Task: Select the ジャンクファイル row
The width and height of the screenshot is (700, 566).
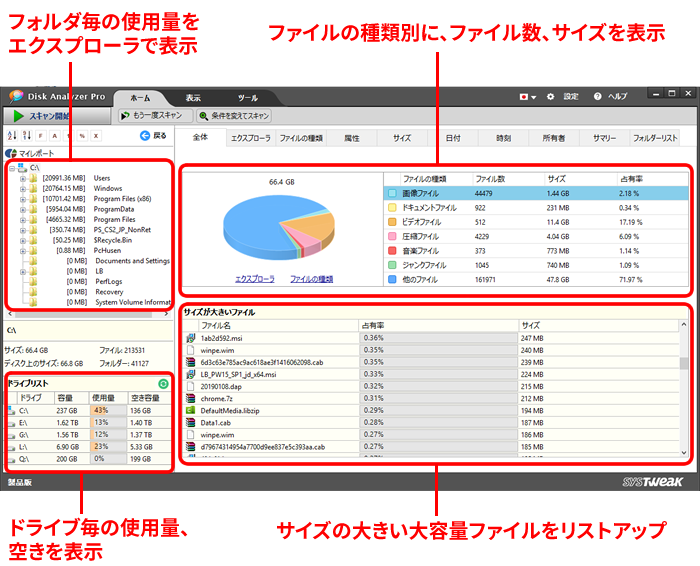Action: click(536, 265)
